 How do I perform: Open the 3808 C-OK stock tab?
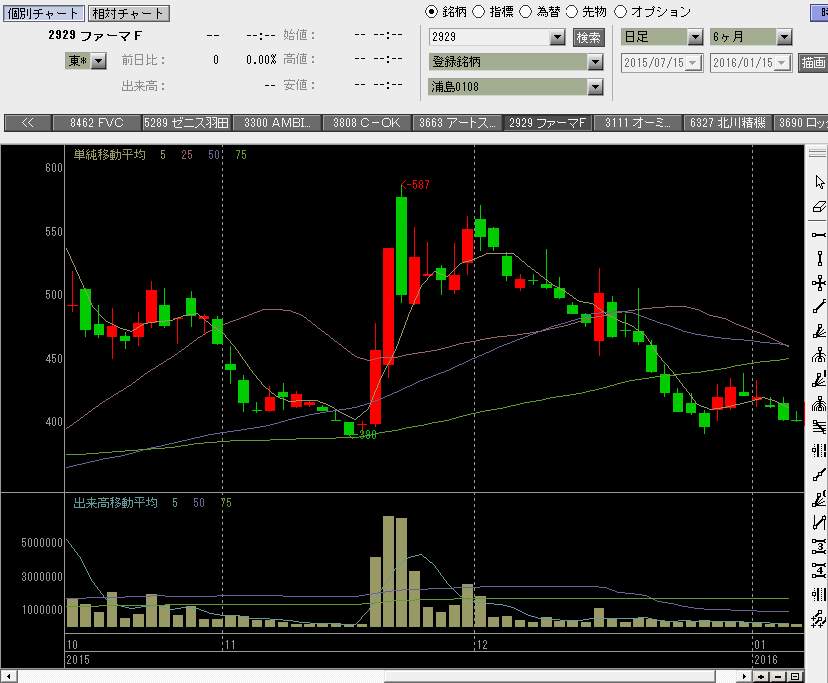point(366,123)
